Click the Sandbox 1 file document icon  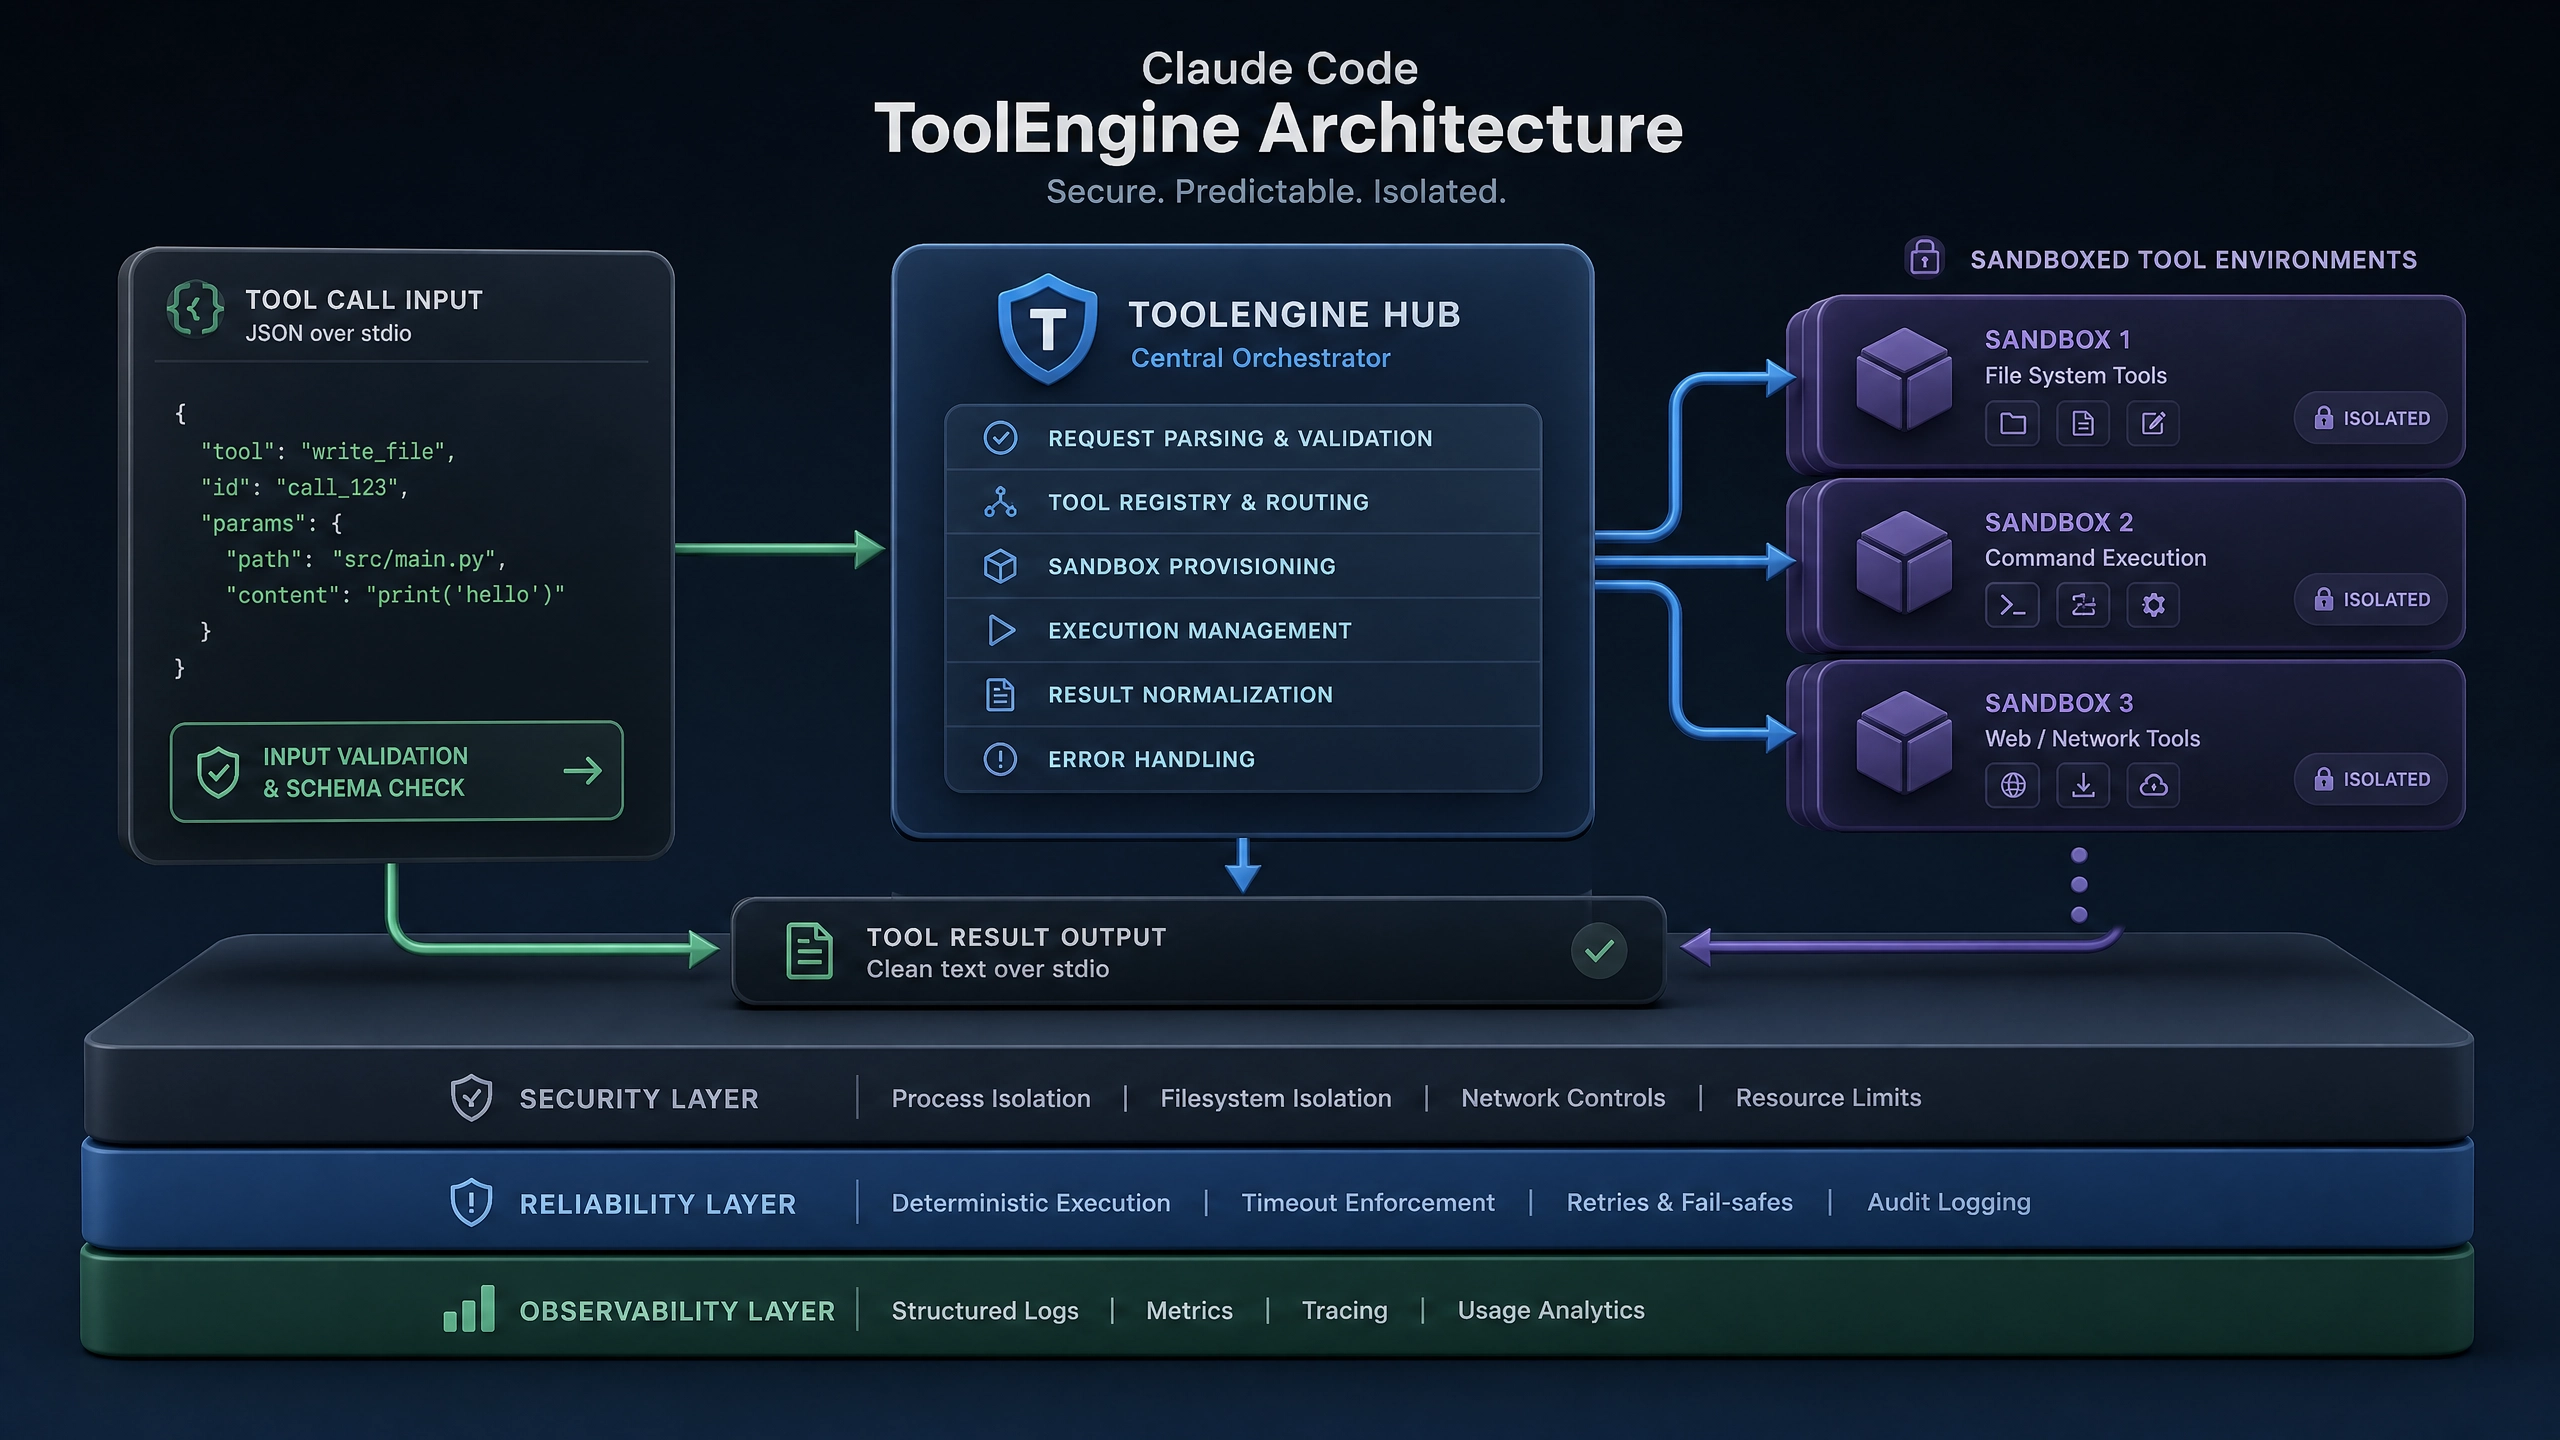point(2083,423)
